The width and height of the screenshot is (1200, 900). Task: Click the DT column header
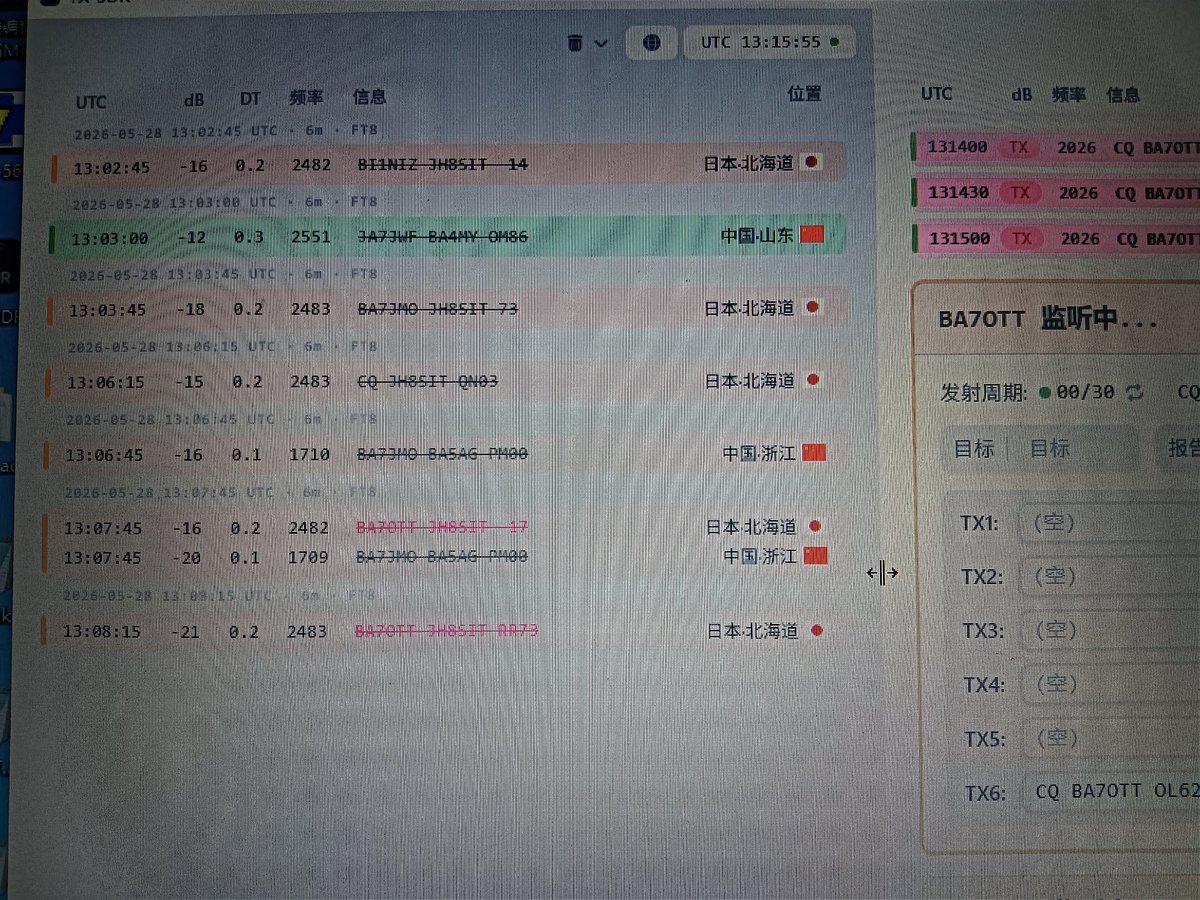pos(250,99)
